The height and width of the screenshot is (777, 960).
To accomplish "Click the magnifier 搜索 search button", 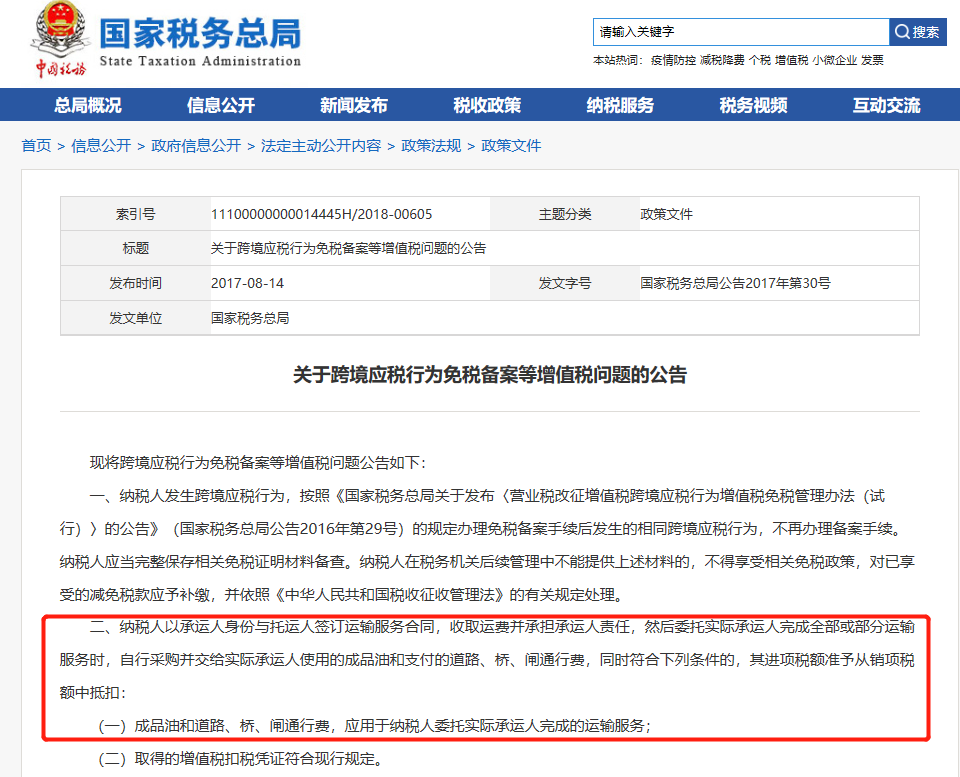I will point(917,32).
